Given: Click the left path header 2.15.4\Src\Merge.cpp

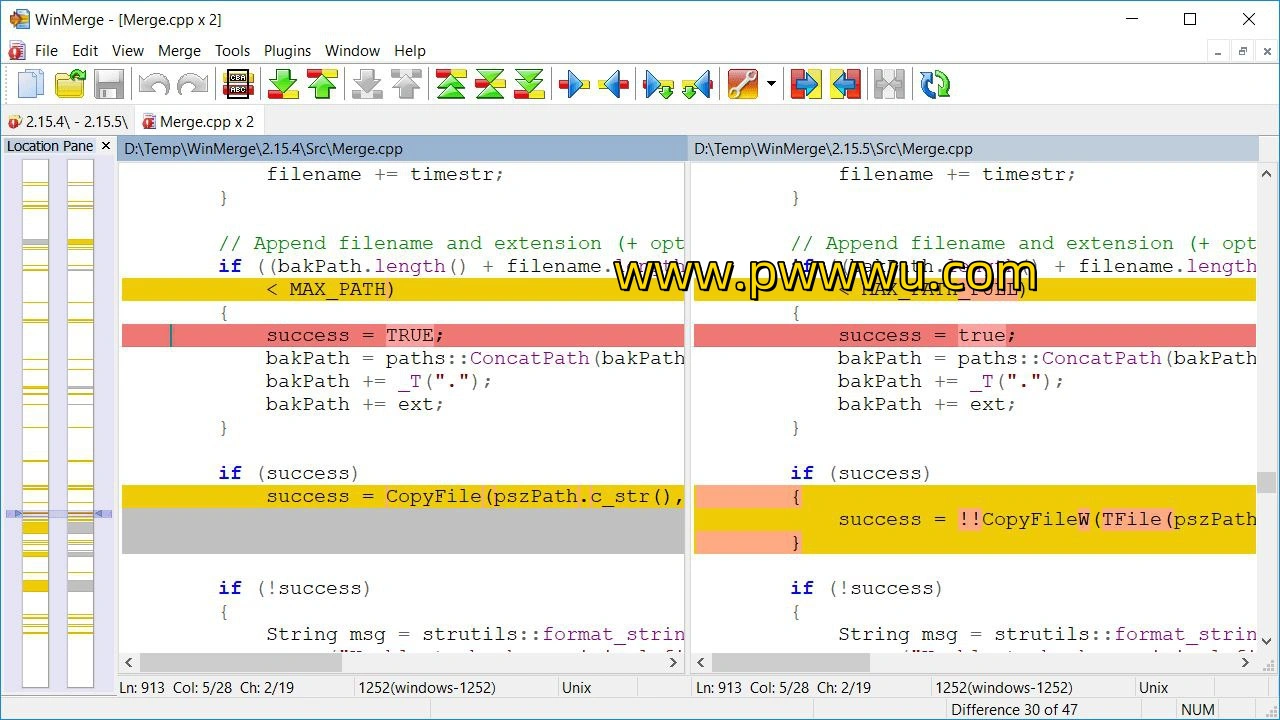Looking at the screenshot, I should pos(402,149).
